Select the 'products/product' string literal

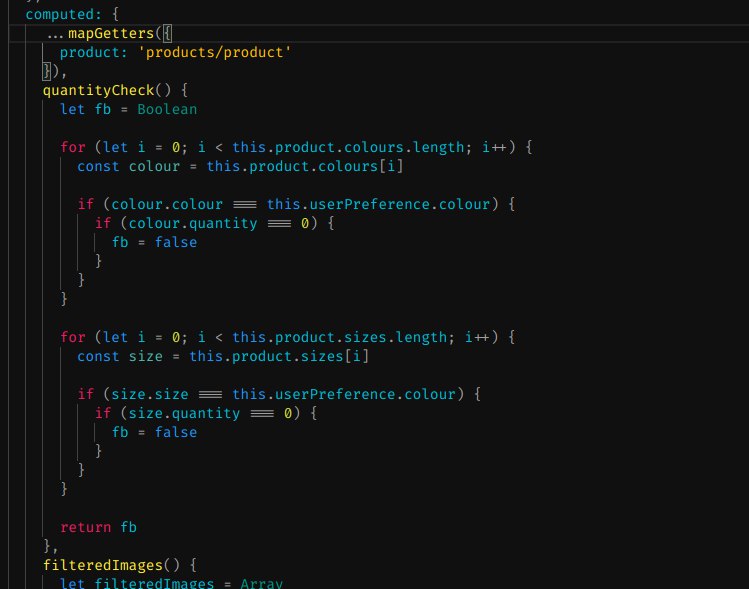tap(214, 52)
